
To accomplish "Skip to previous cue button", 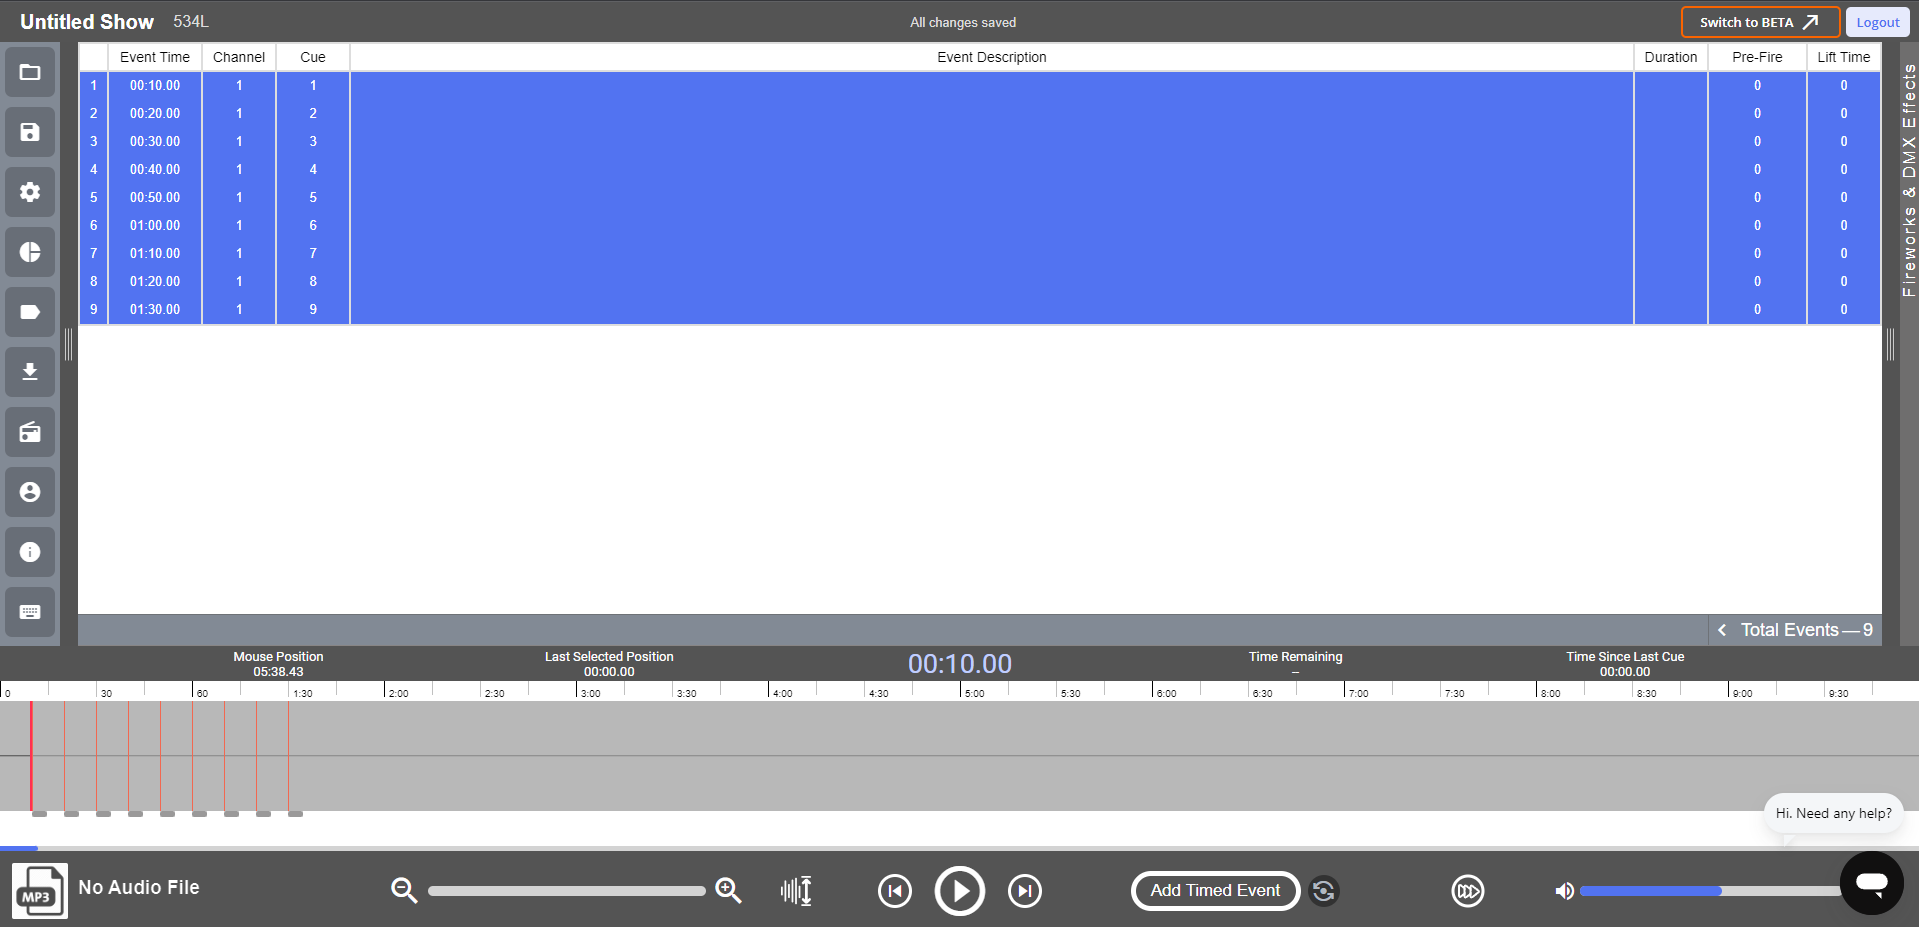I will pos(895,891).
